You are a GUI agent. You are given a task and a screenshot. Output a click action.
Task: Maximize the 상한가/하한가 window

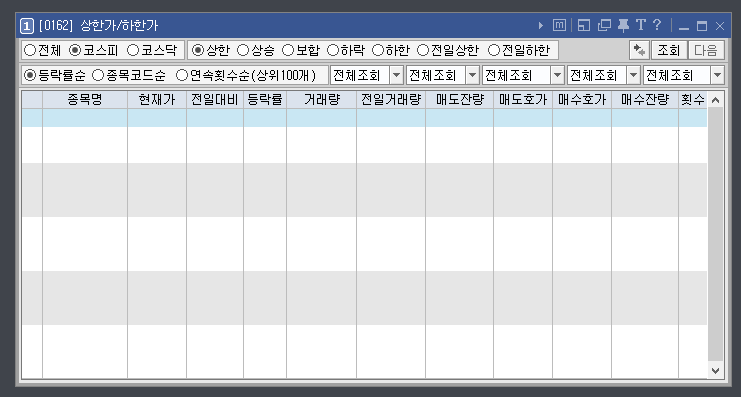click(702, 26)
